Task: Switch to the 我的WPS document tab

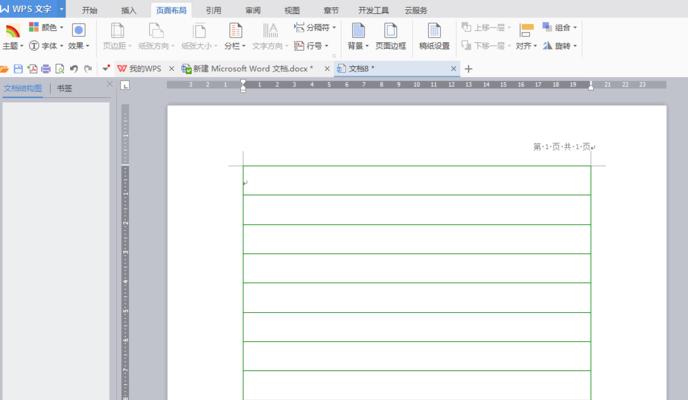Action: click(x=140, y=68)
